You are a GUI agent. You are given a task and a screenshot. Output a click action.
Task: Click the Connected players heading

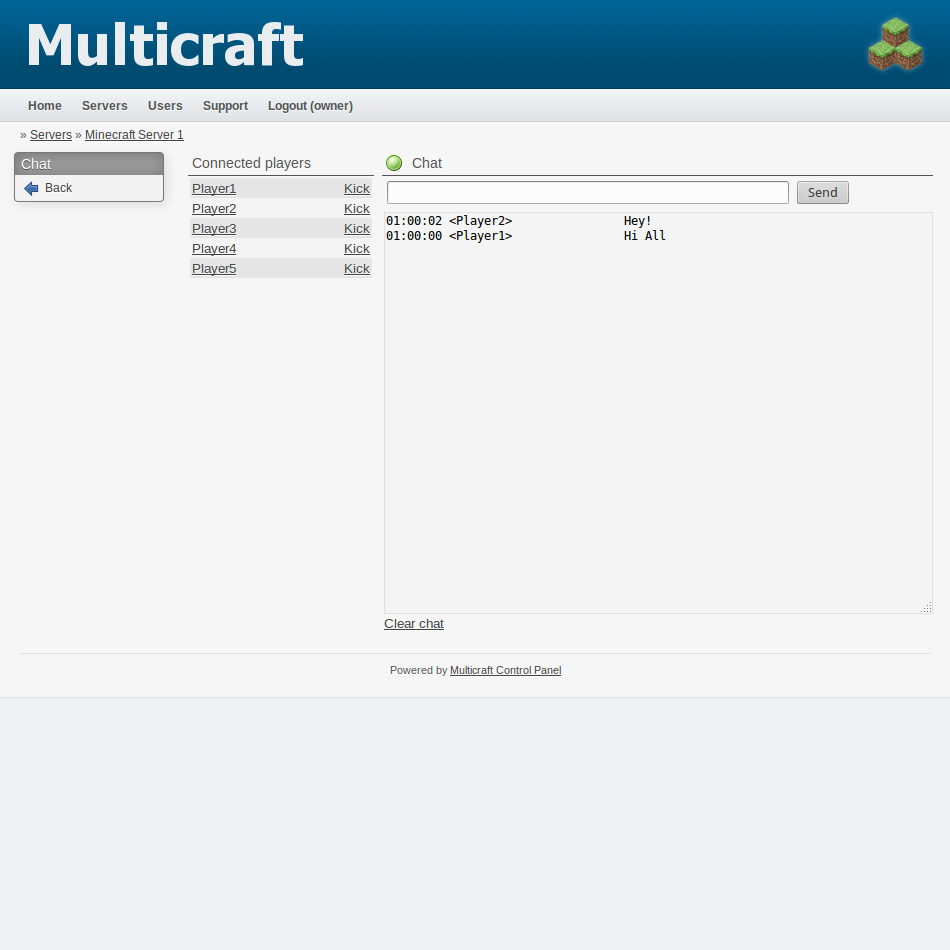(x=251, y=163)
